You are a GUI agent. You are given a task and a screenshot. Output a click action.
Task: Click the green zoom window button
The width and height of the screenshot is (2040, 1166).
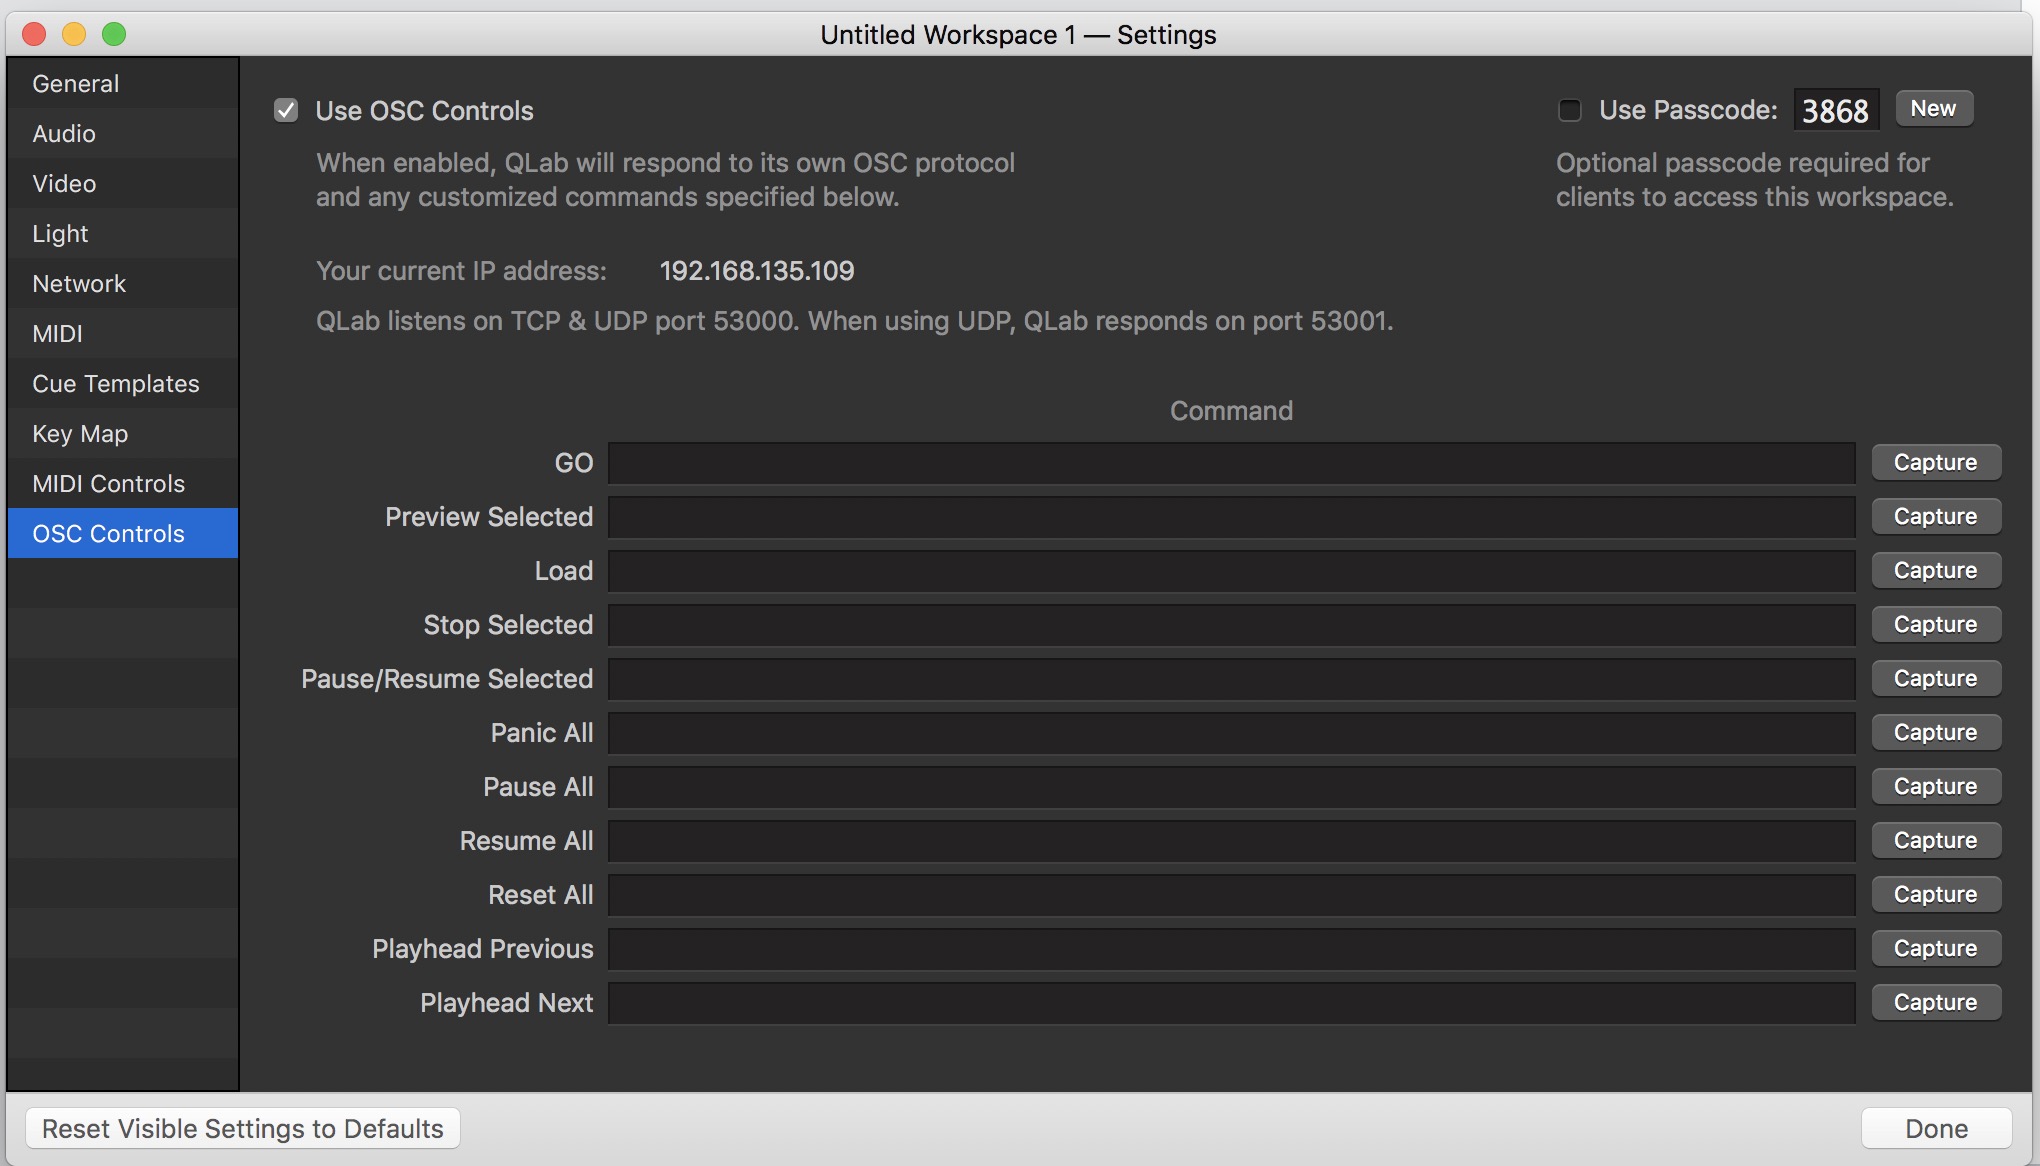pyautogui.click(x=115, y=35)
